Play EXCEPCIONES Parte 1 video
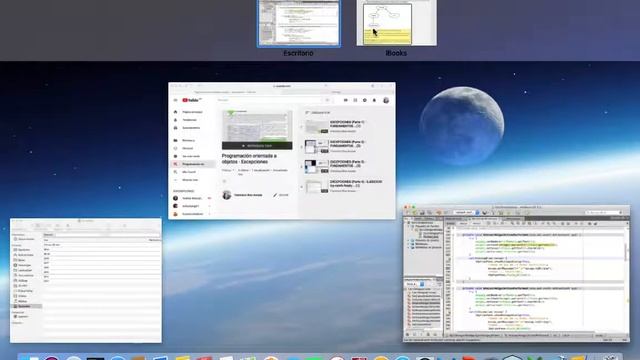The width and height of the screenshot is (640, 360). pyautogui.click(x=343, y=127)
